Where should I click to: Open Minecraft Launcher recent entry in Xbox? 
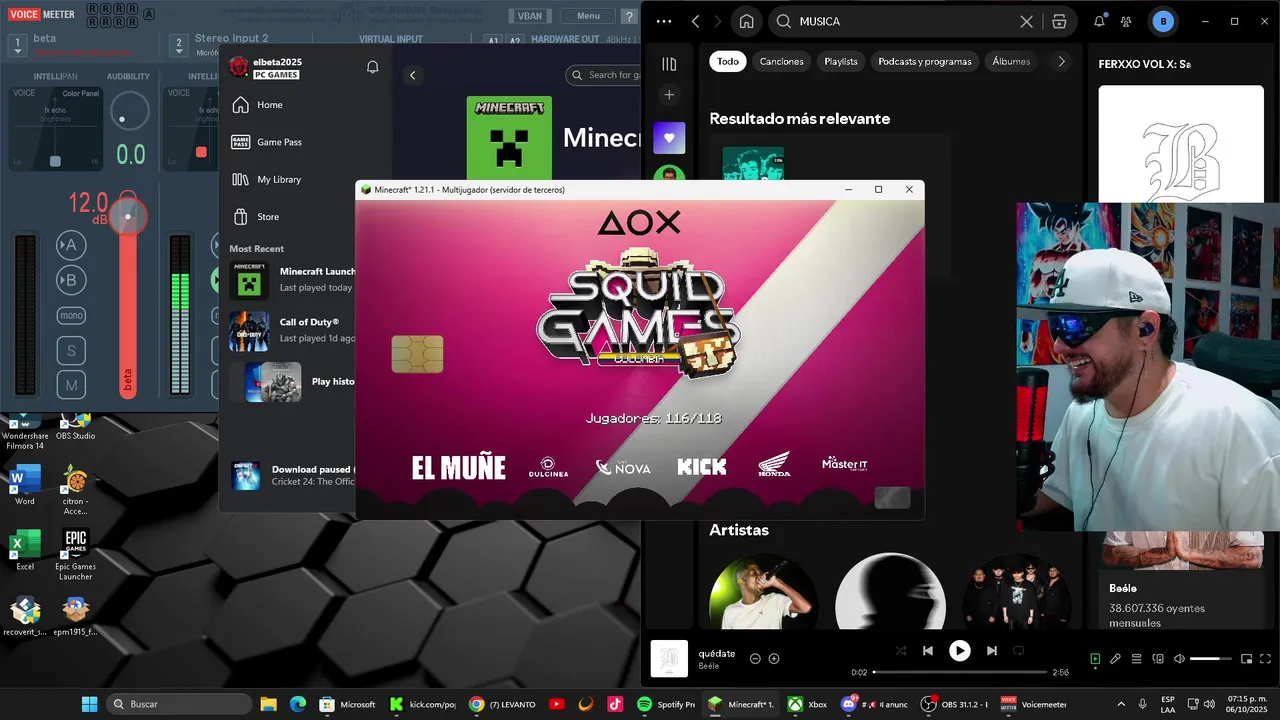click(292, 280)
